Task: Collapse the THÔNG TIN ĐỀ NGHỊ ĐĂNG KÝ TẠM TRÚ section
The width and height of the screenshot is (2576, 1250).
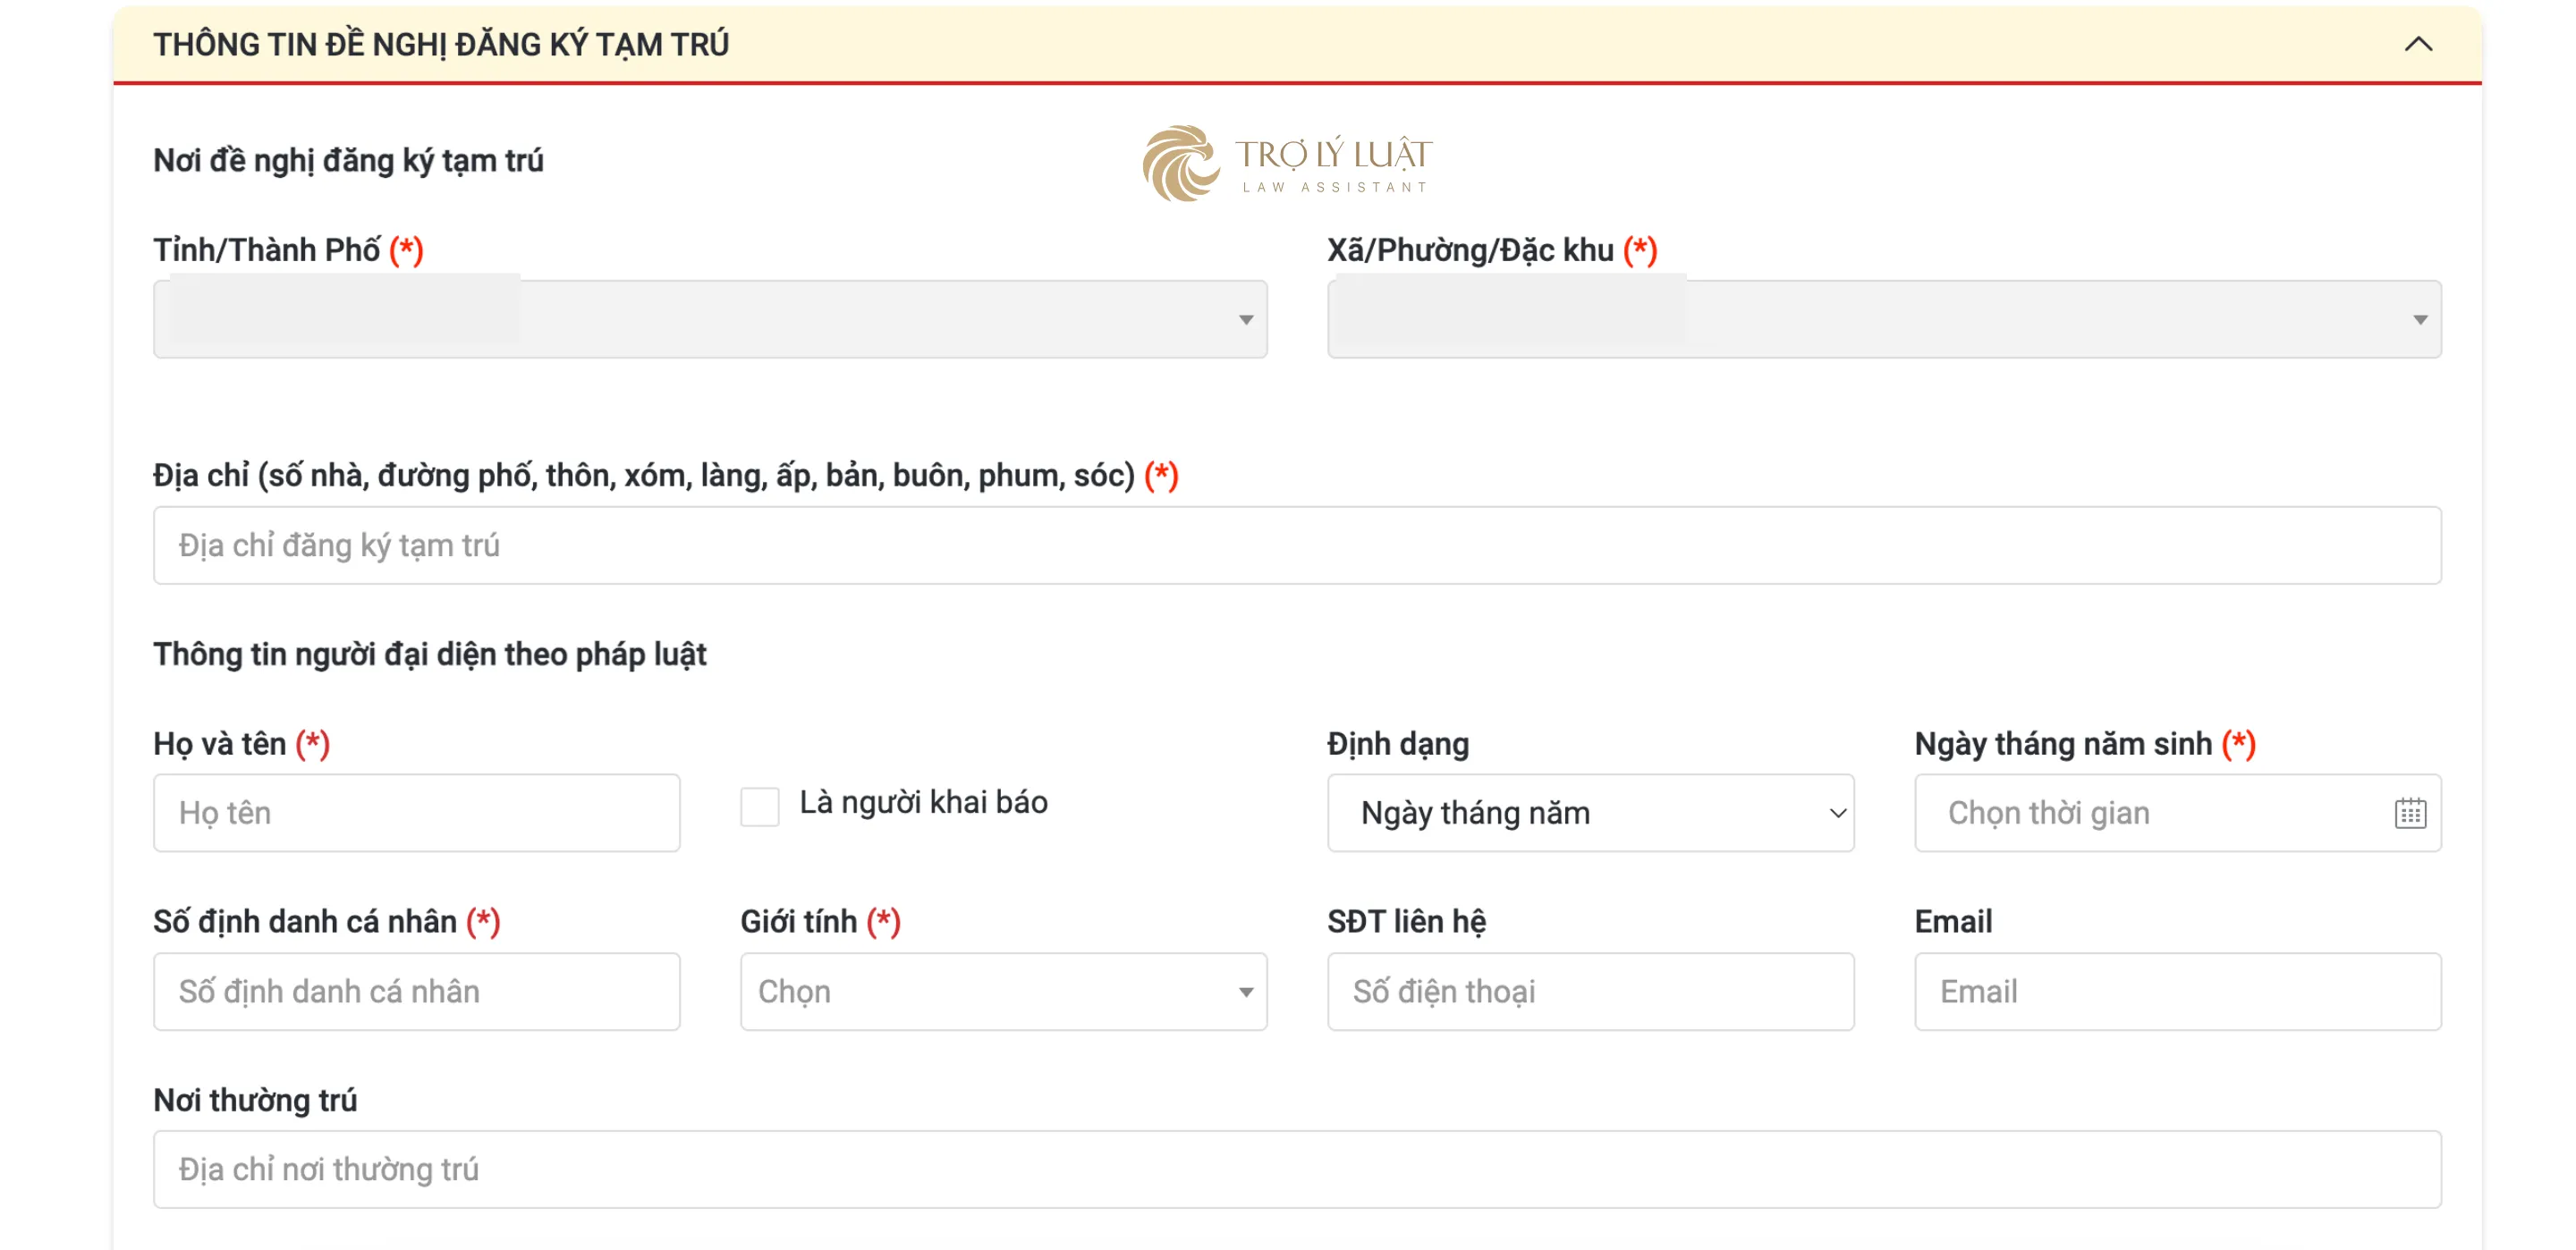Action: (x=2417, y=44)
